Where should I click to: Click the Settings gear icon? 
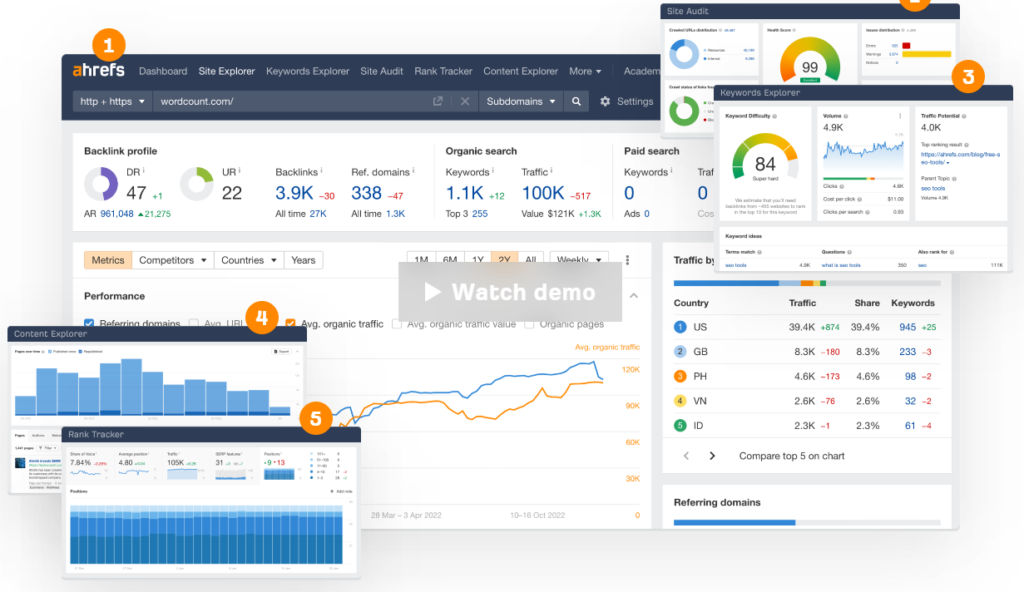tap(605, 101)
